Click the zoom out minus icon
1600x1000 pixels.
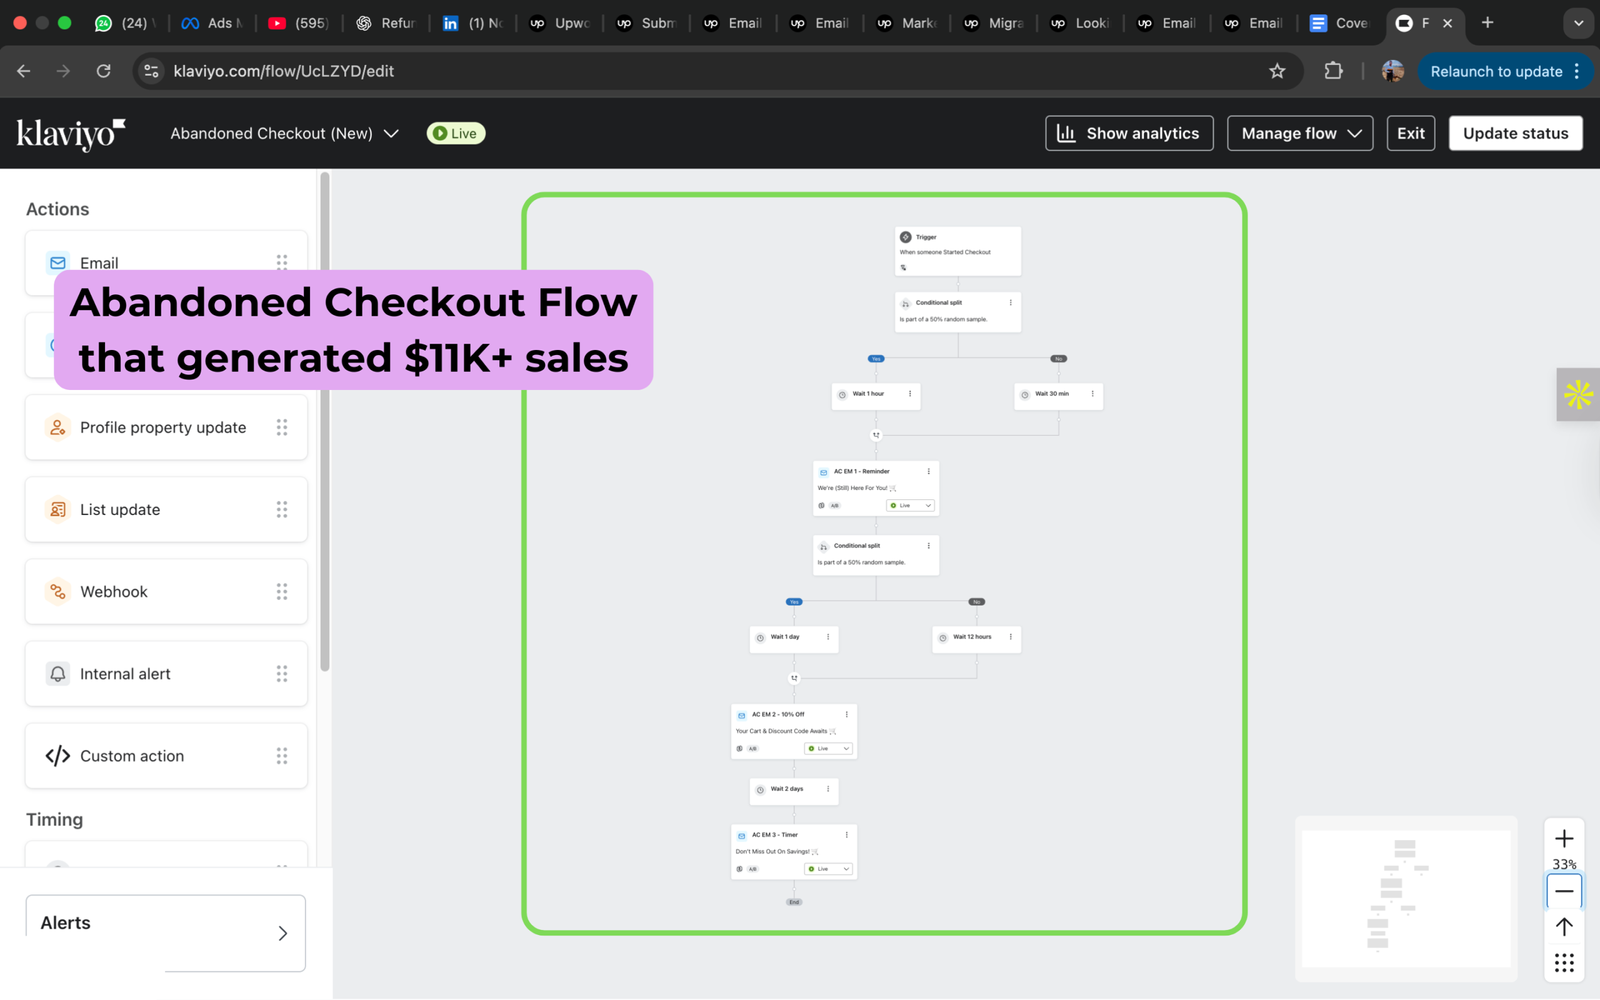click(1564, 891)
